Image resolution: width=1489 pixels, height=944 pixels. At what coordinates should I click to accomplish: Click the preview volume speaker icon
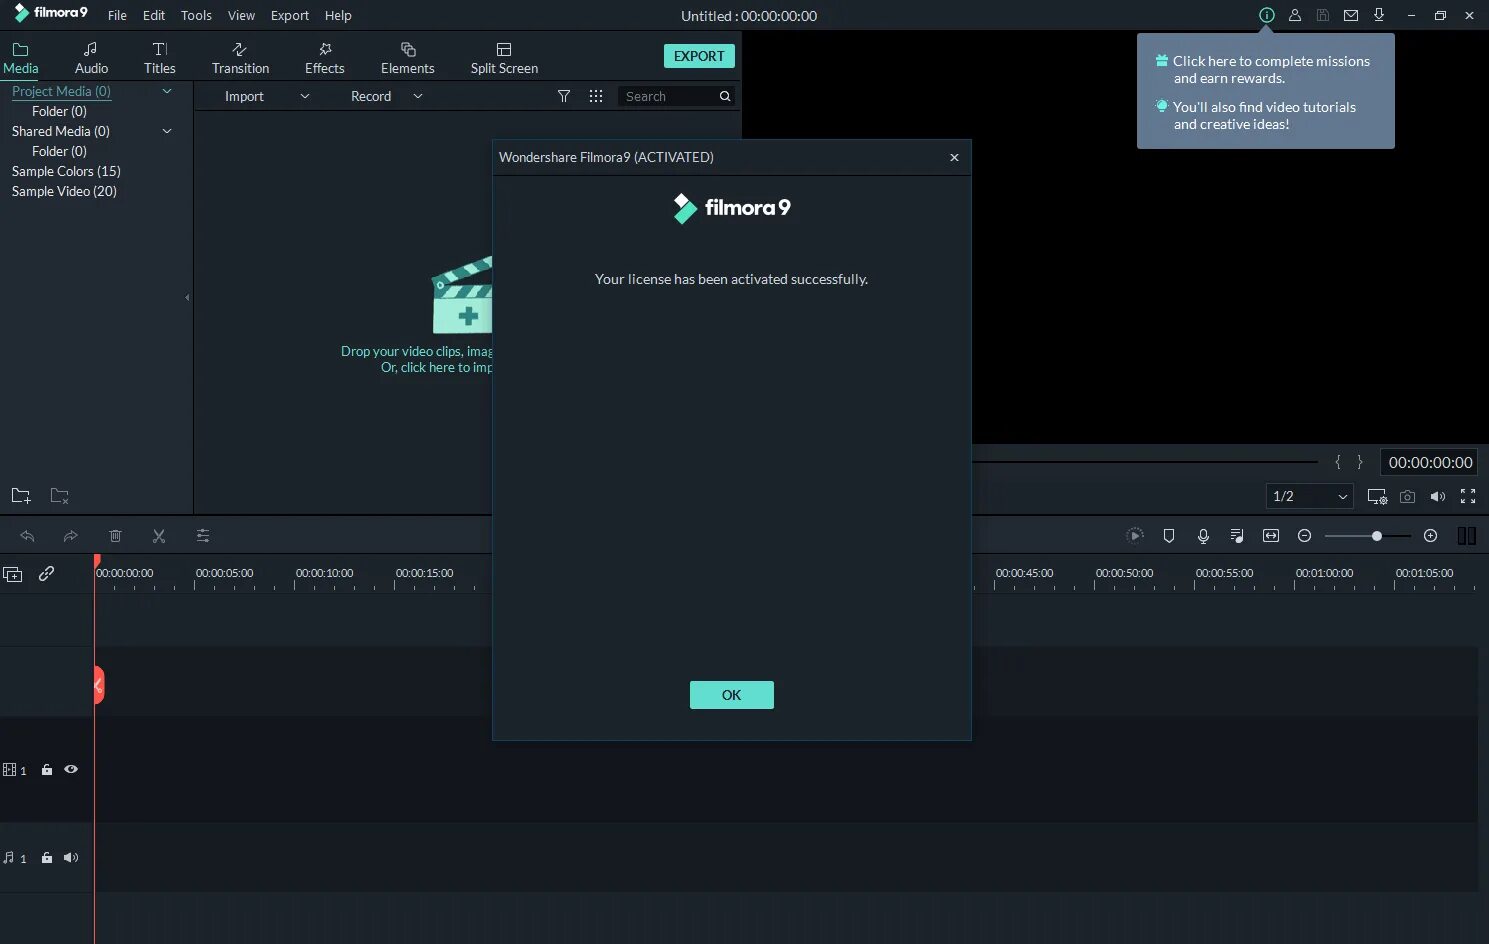pos(1438,496)
